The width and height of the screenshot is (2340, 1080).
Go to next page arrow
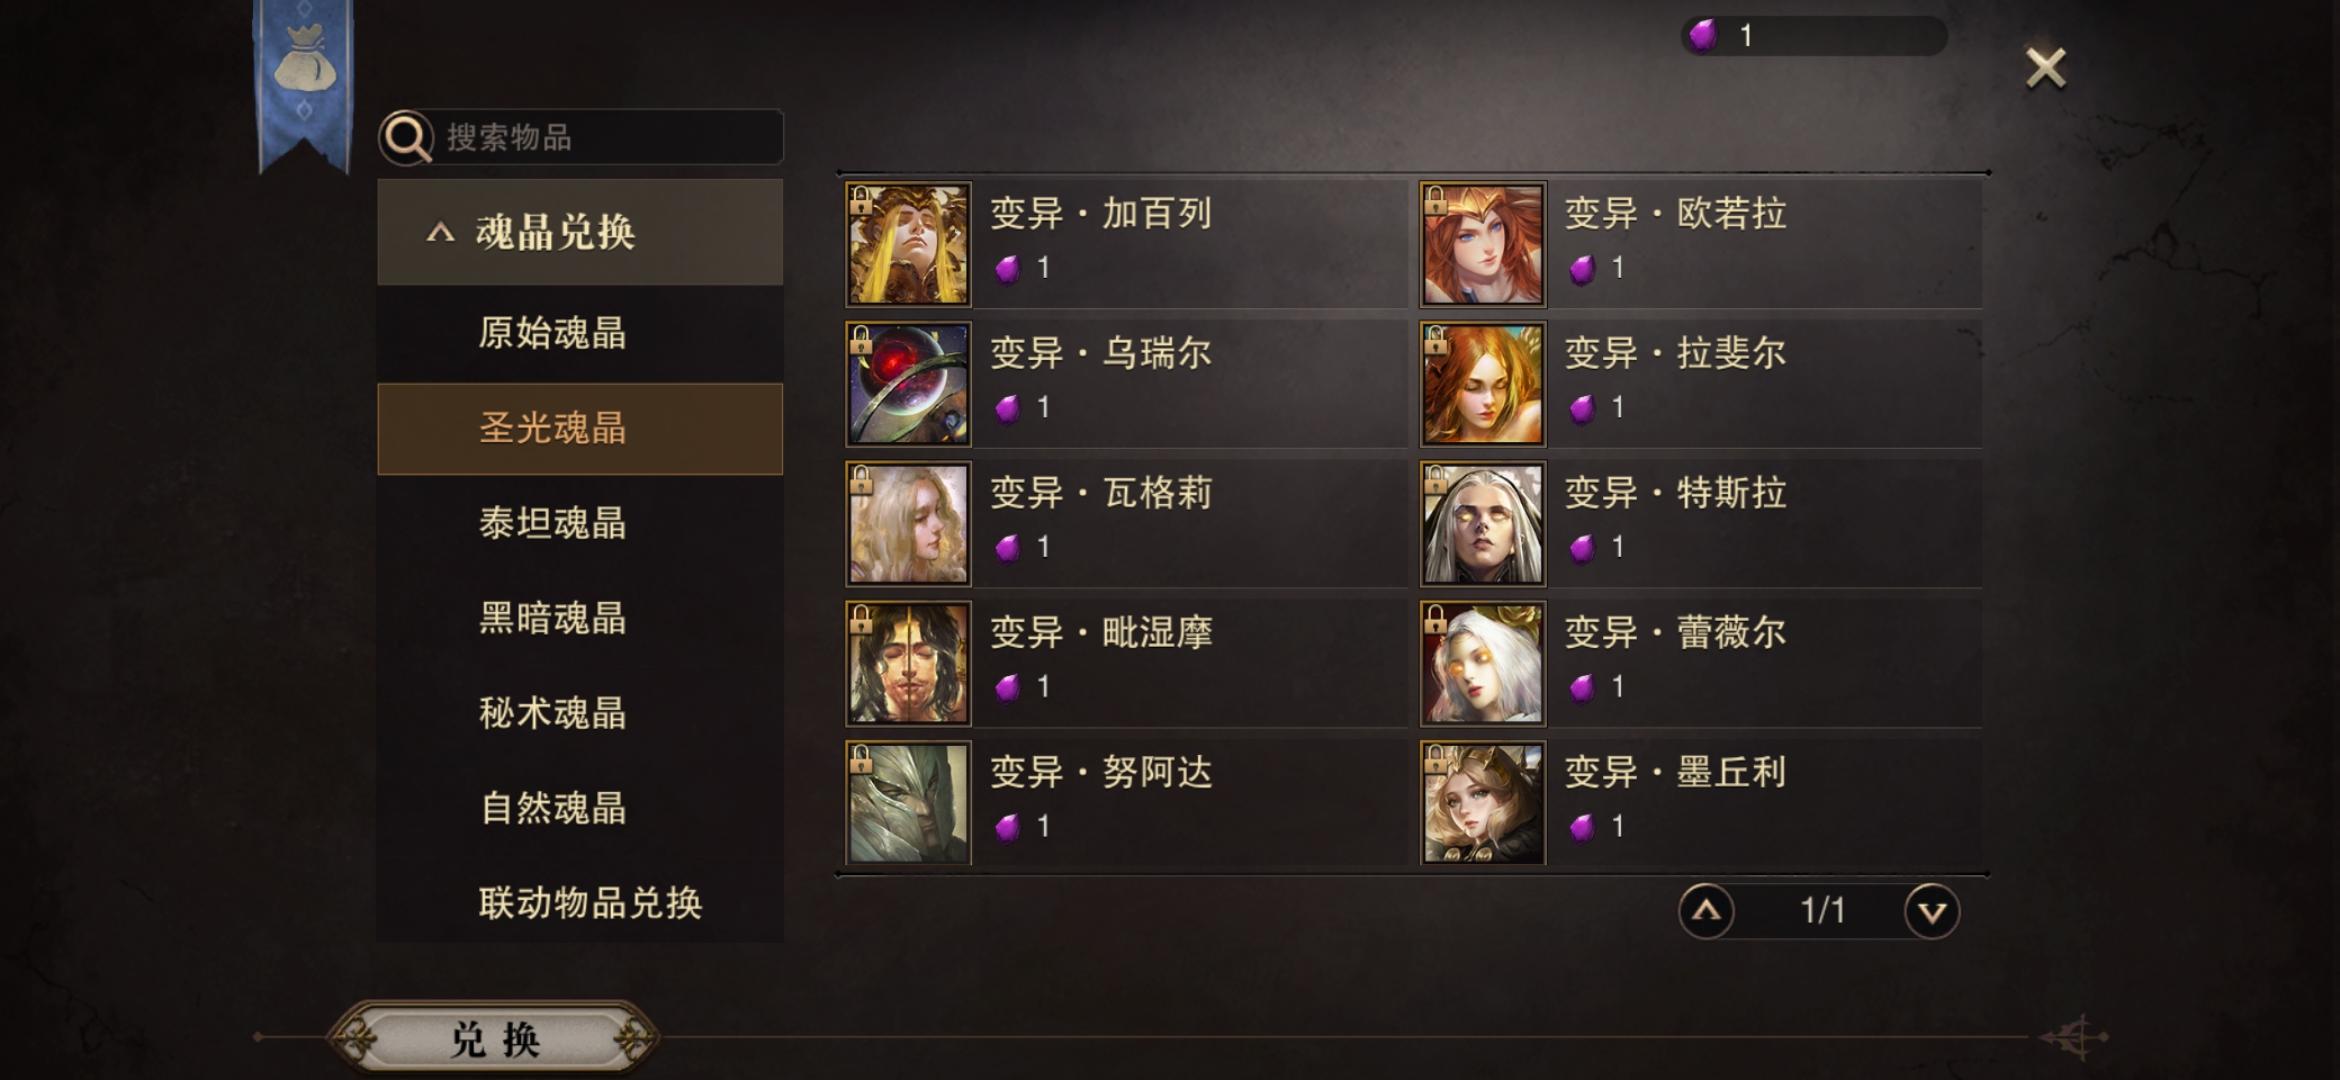click(1931, 911)
